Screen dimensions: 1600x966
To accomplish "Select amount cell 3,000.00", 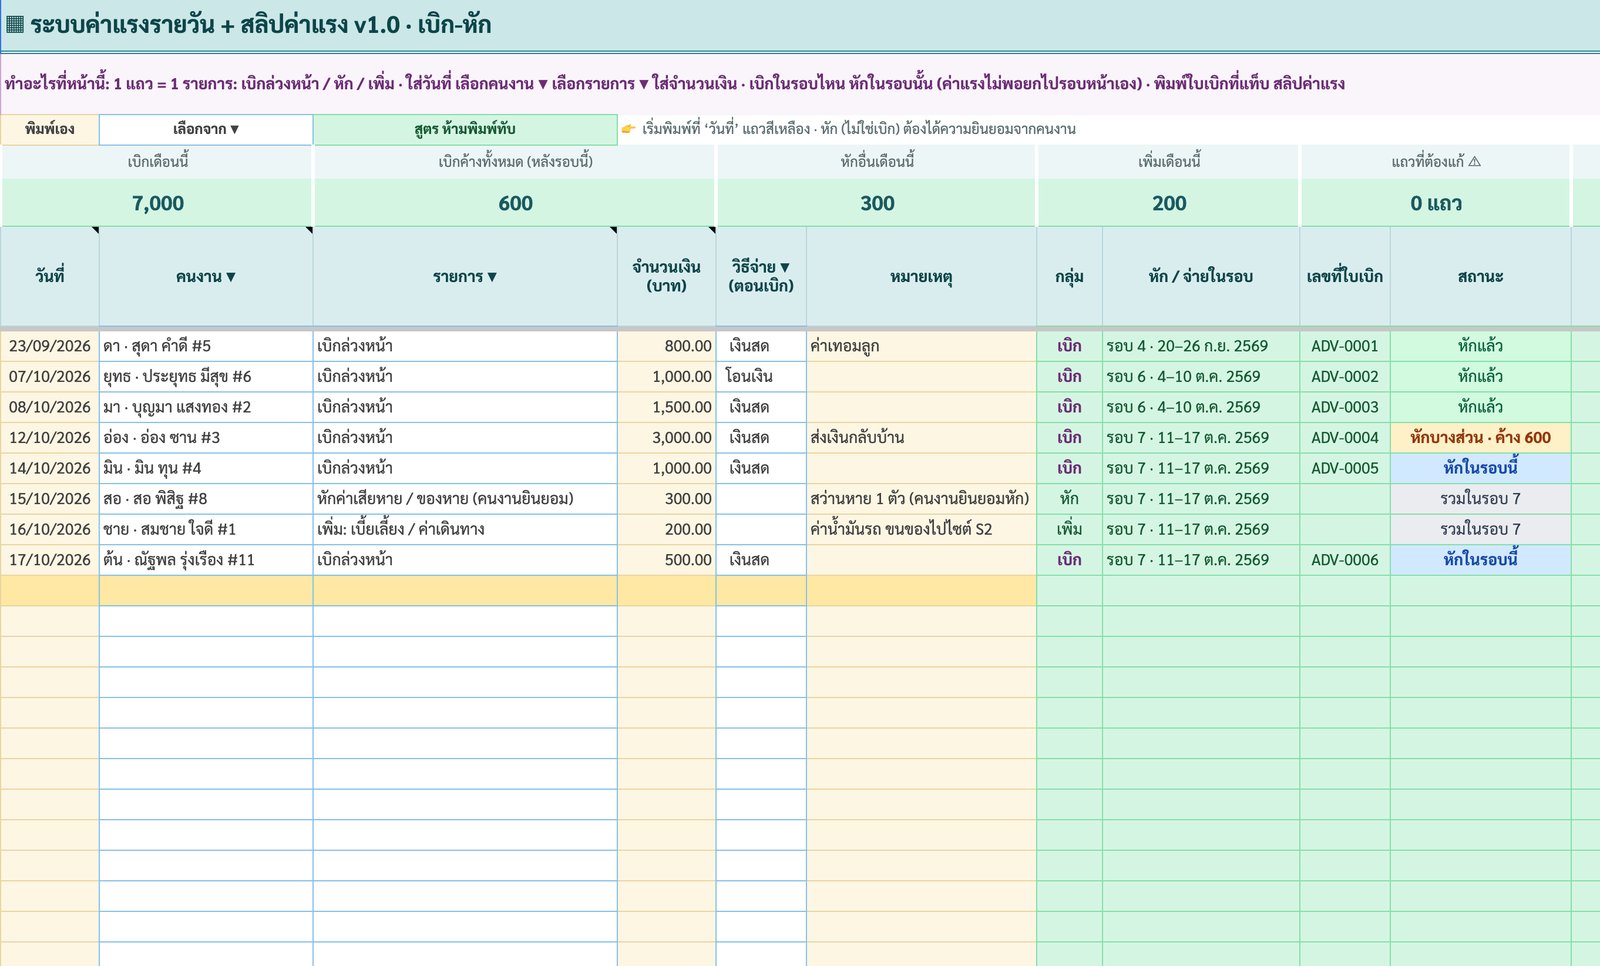I will pos(666,438).
